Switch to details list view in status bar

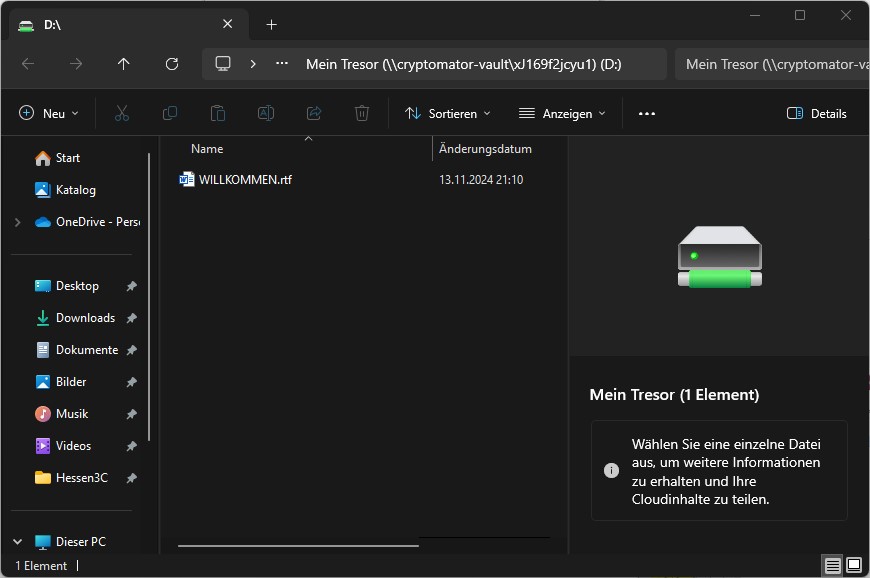click(832, 566)
